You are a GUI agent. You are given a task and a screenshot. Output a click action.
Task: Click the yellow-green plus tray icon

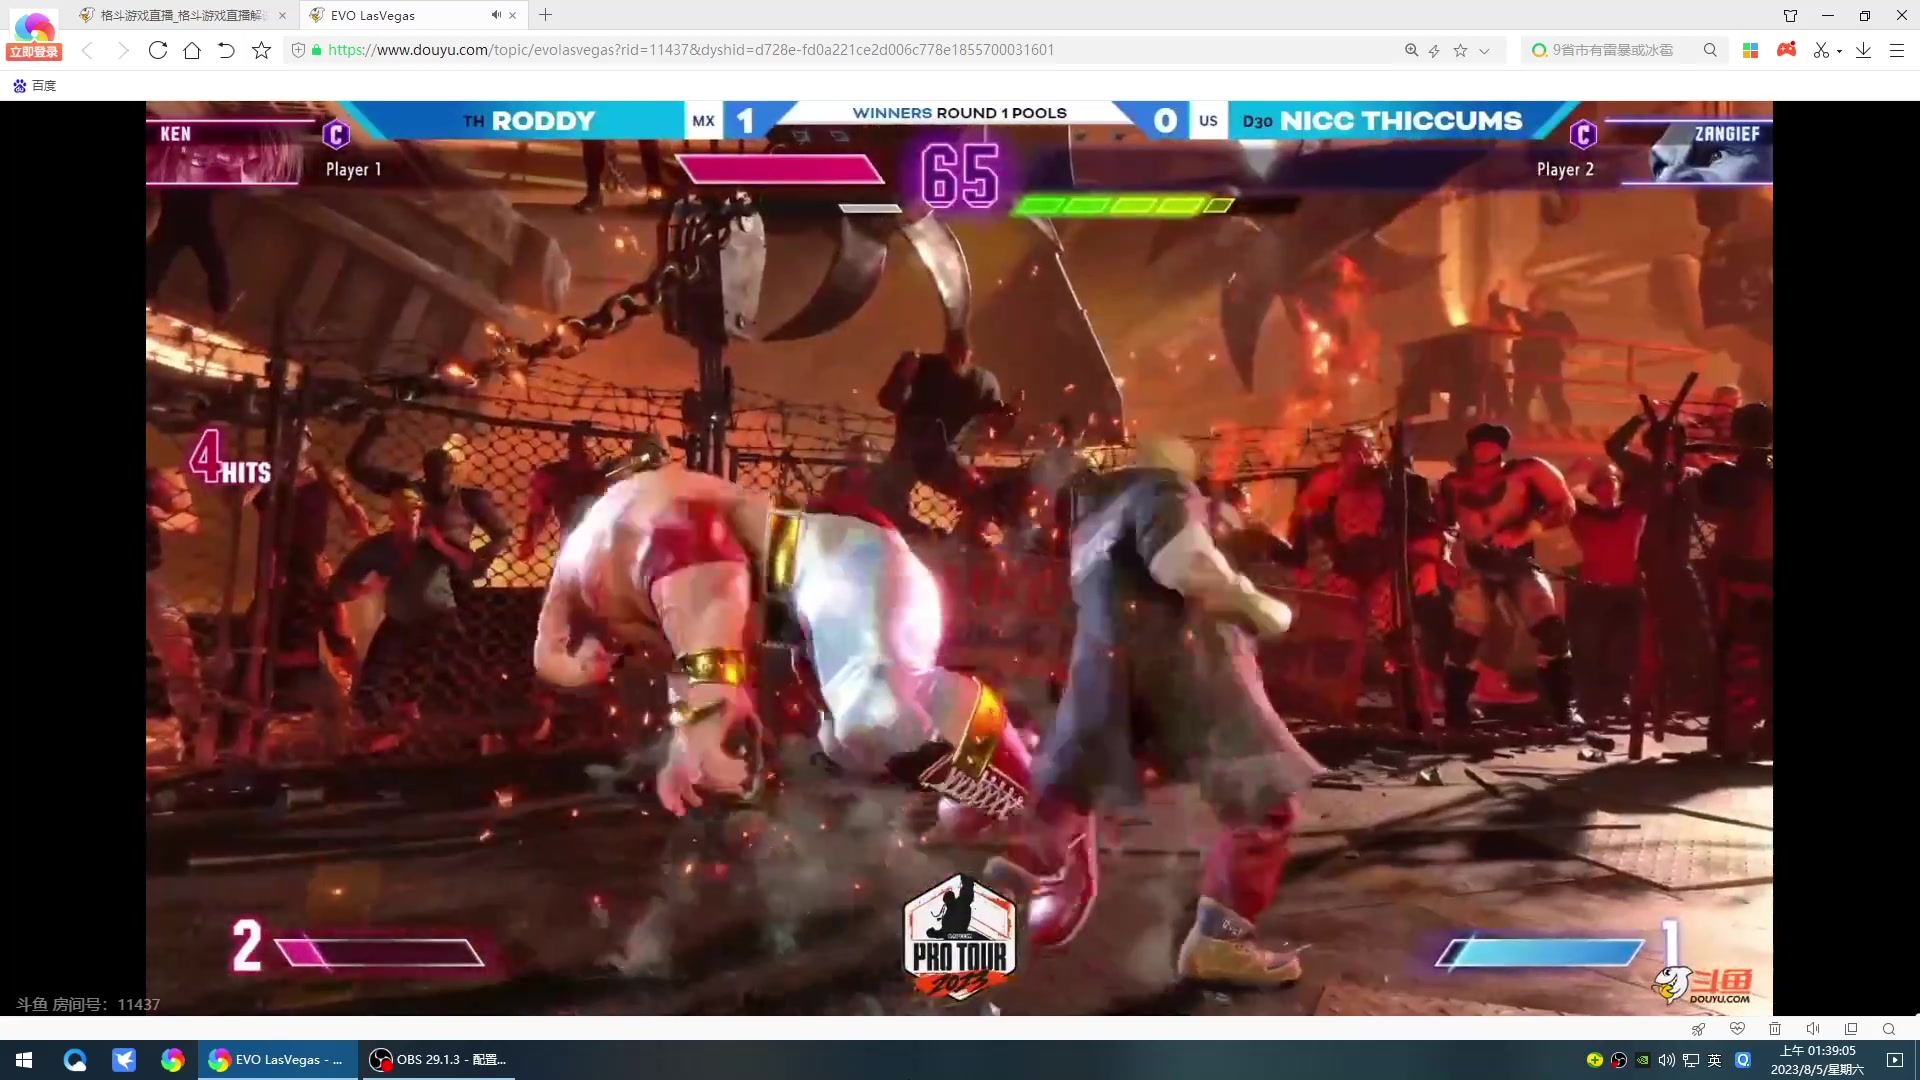click(1595, 1060)
